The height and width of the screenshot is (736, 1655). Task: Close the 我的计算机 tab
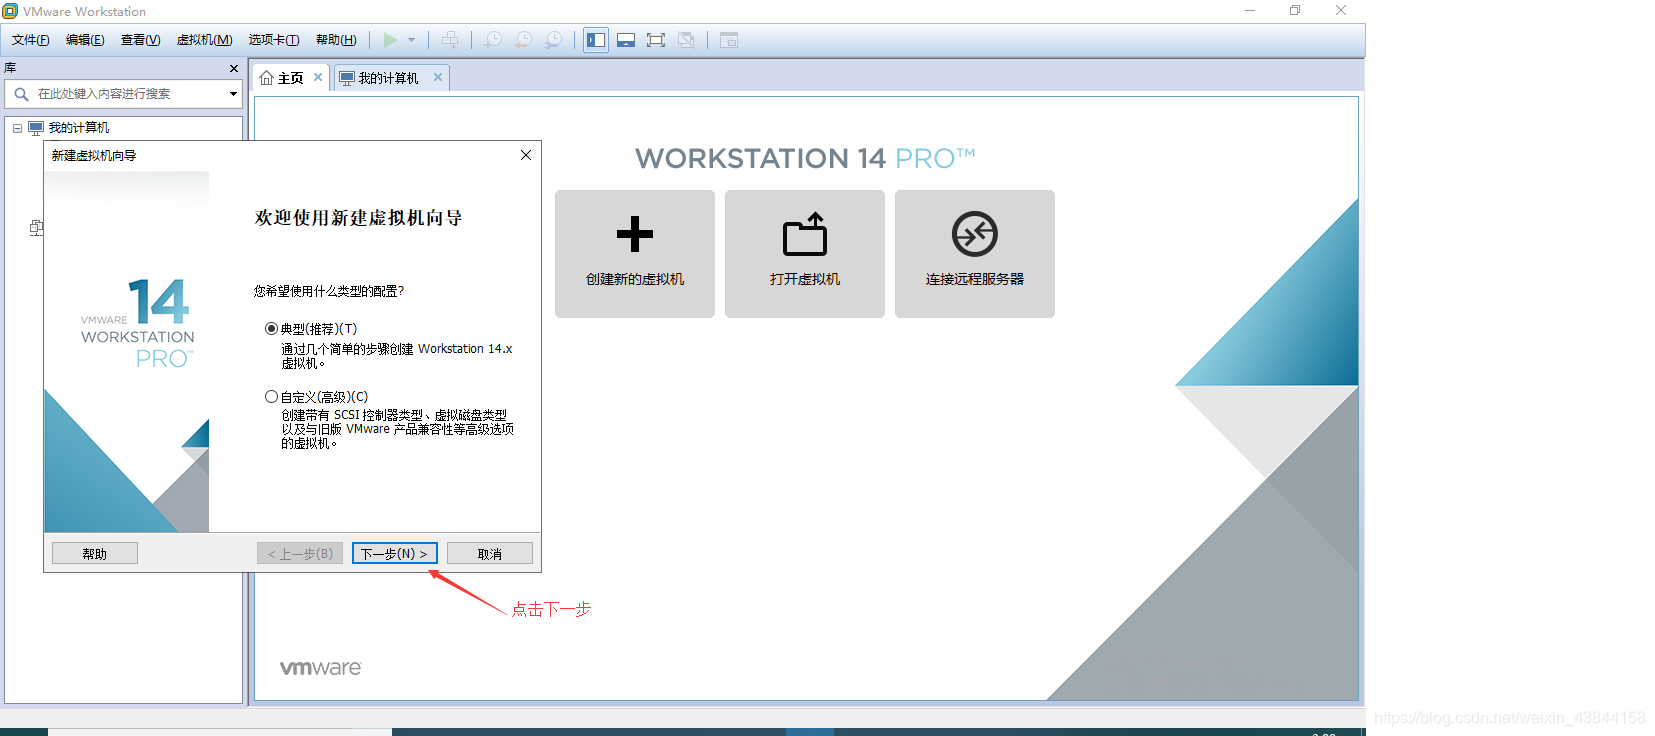pyautogui.click(x=438, y=77)
